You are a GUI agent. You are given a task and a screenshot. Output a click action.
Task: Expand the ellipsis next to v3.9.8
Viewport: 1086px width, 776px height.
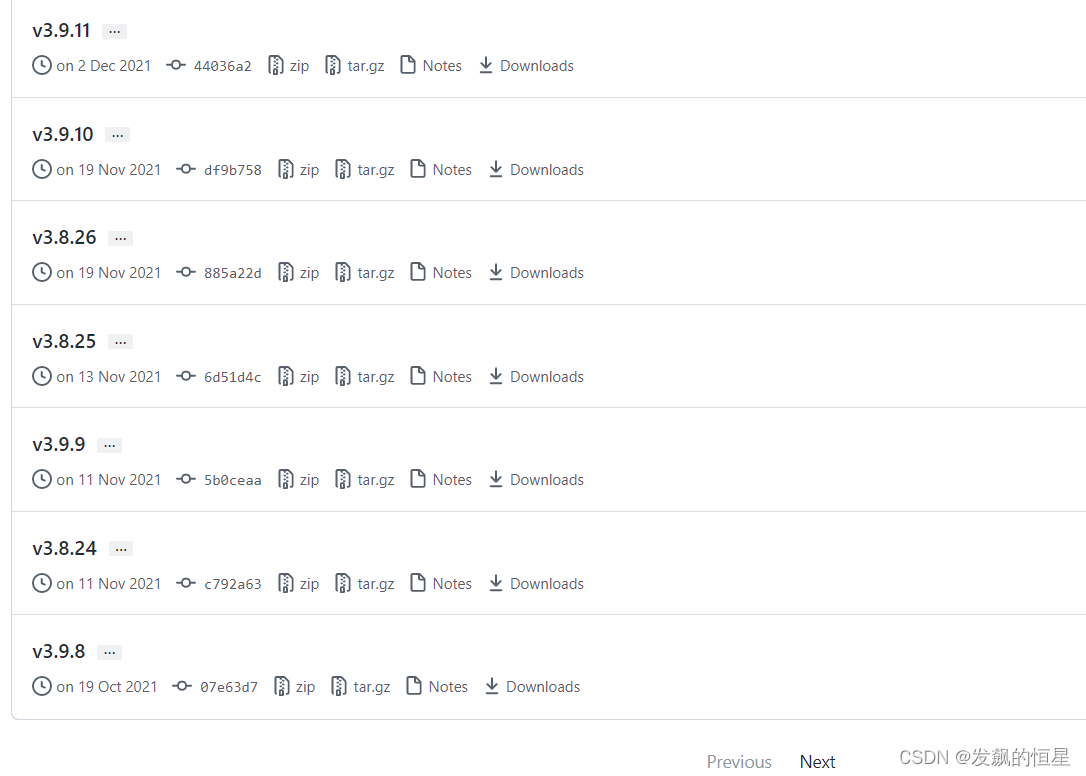(109, 652)
